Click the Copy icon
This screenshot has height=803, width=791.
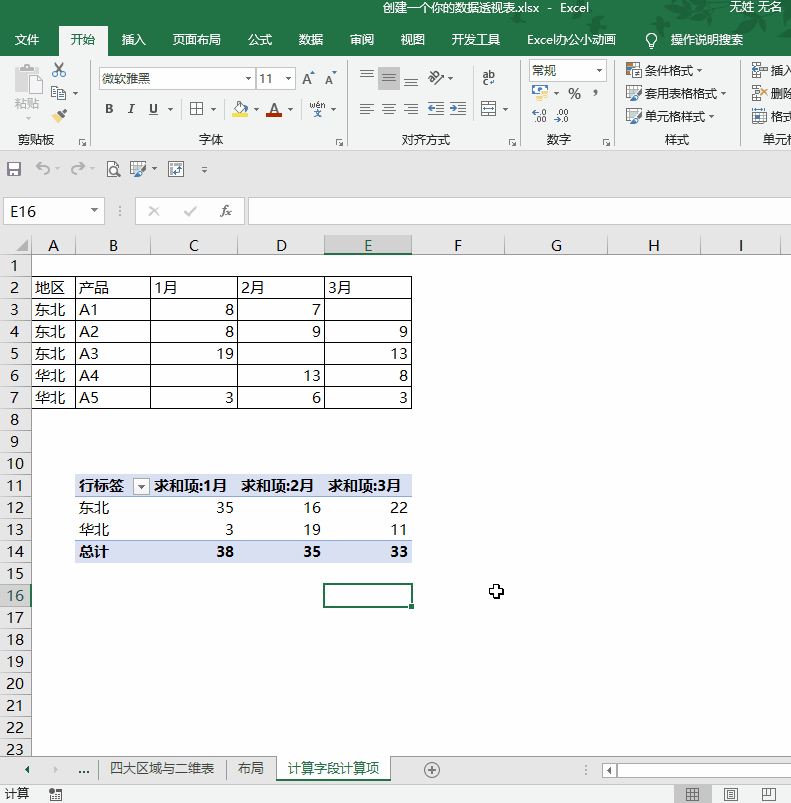pos(58,93)
